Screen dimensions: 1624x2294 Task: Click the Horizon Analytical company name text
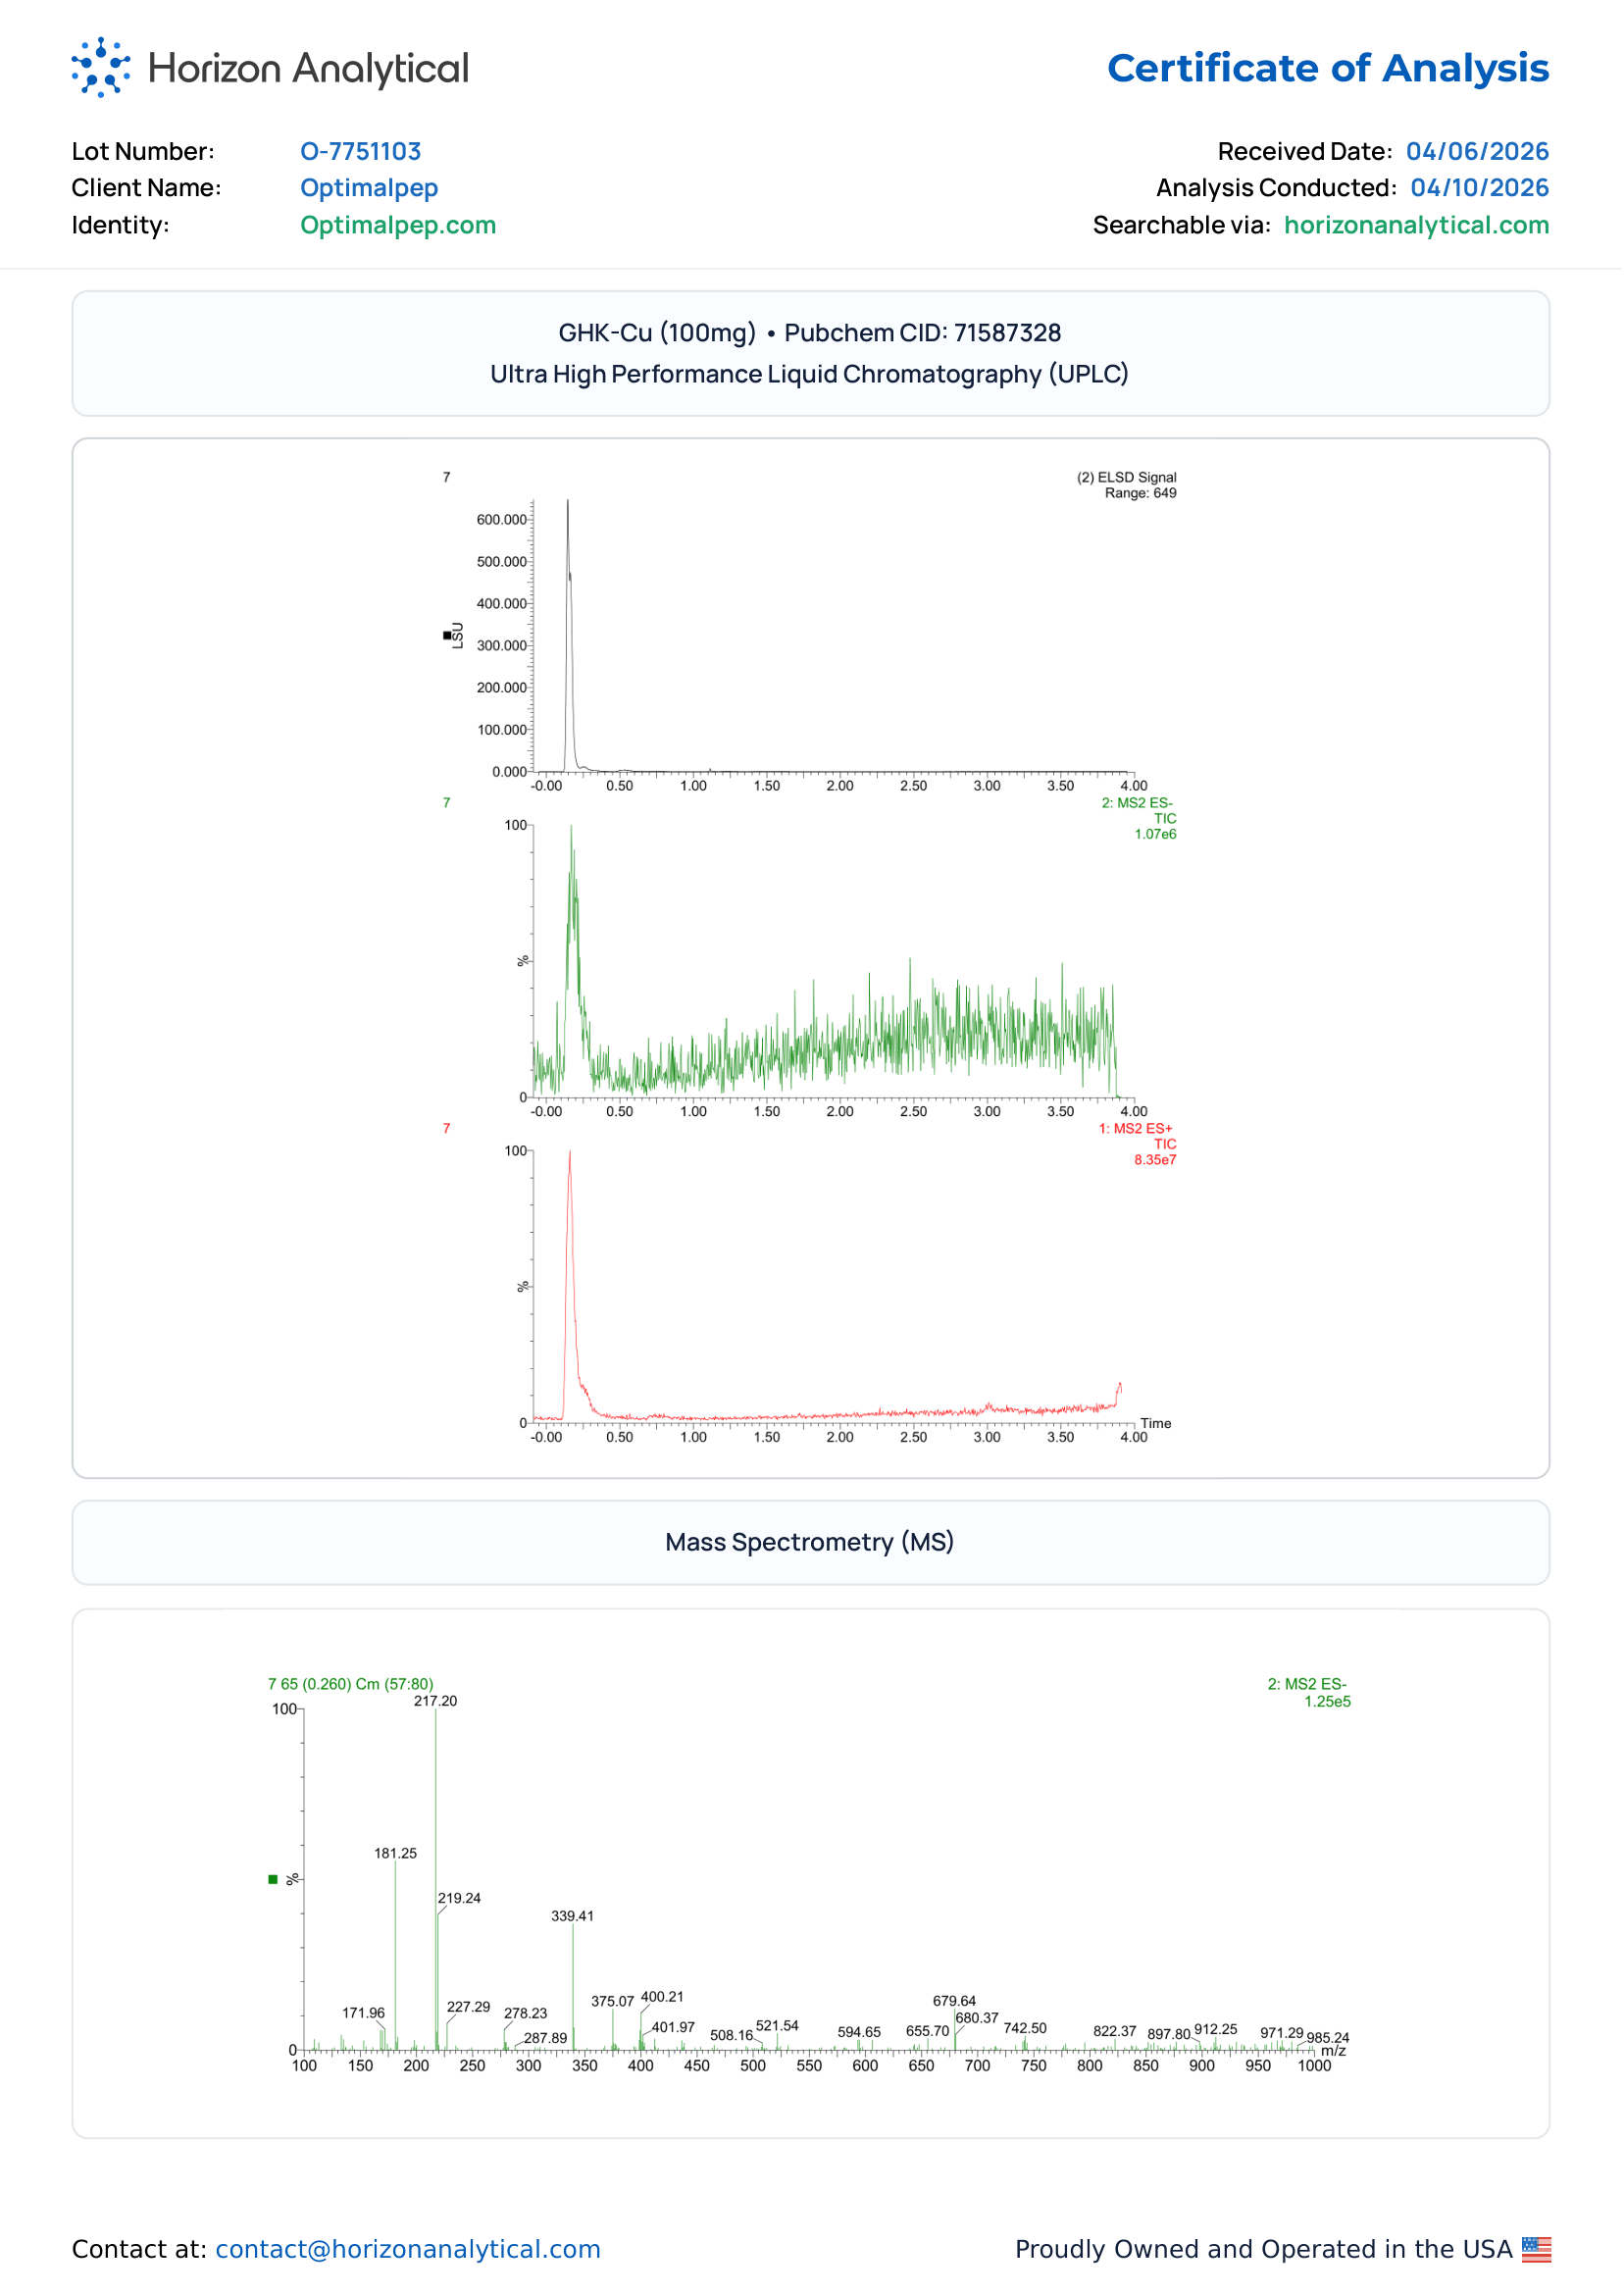click(308, 68)
